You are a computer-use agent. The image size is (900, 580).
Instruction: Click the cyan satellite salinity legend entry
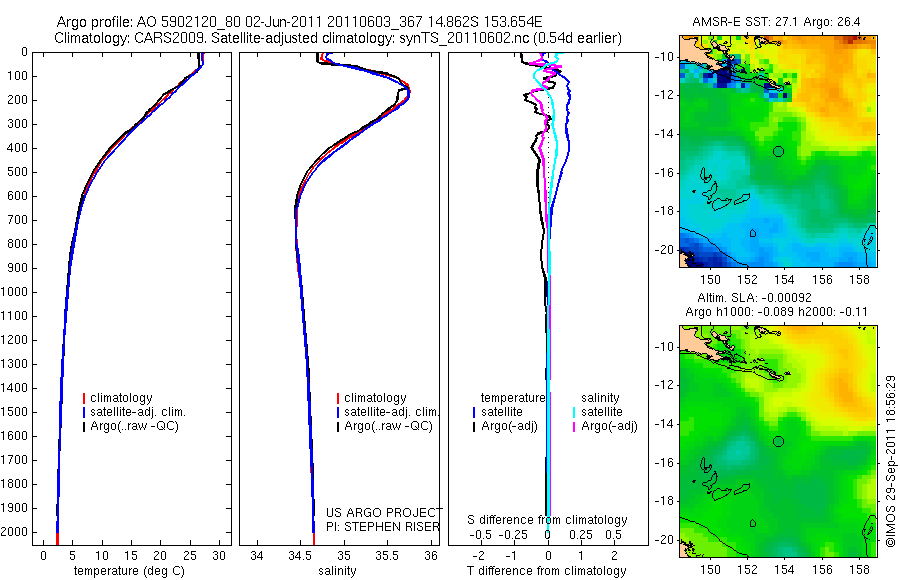(x=598, y=412)
